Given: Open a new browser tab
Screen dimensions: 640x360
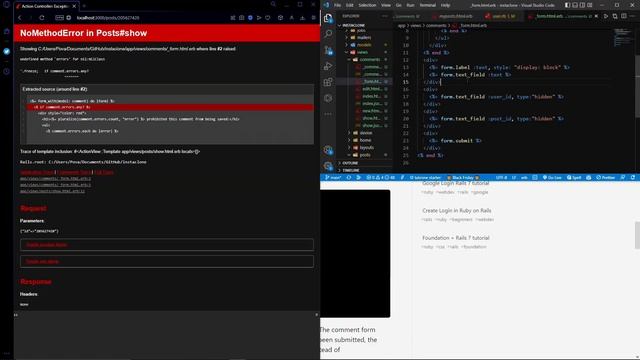Looking at the screenshot, I should 84,6.
